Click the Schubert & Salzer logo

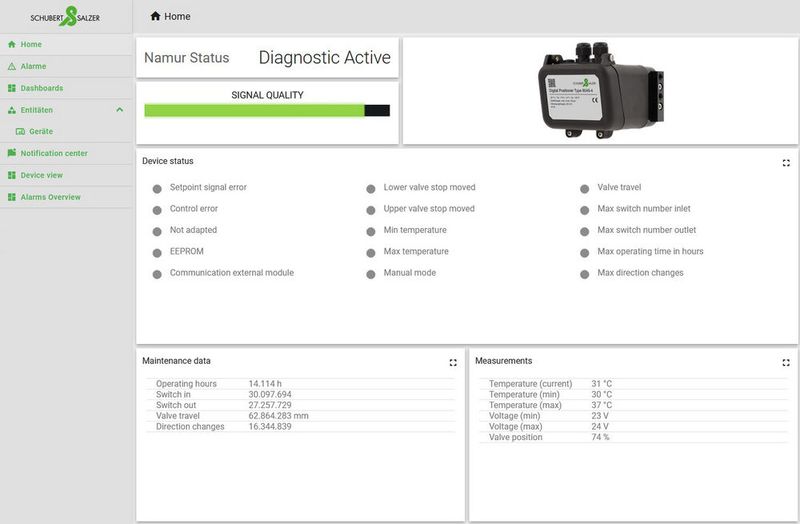[x=65, y=16]
